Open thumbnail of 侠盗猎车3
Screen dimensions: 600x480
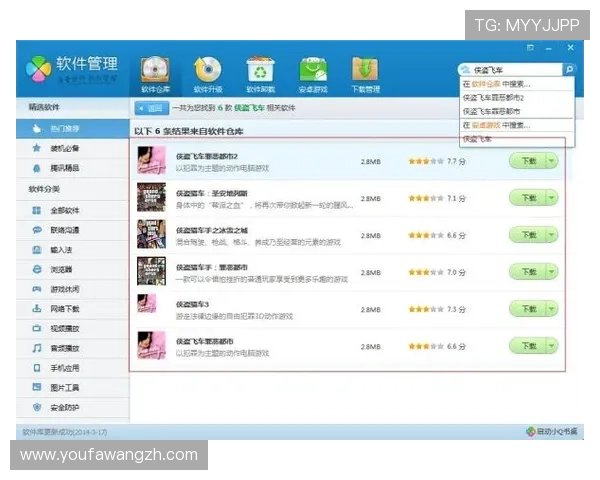point(147,304)
